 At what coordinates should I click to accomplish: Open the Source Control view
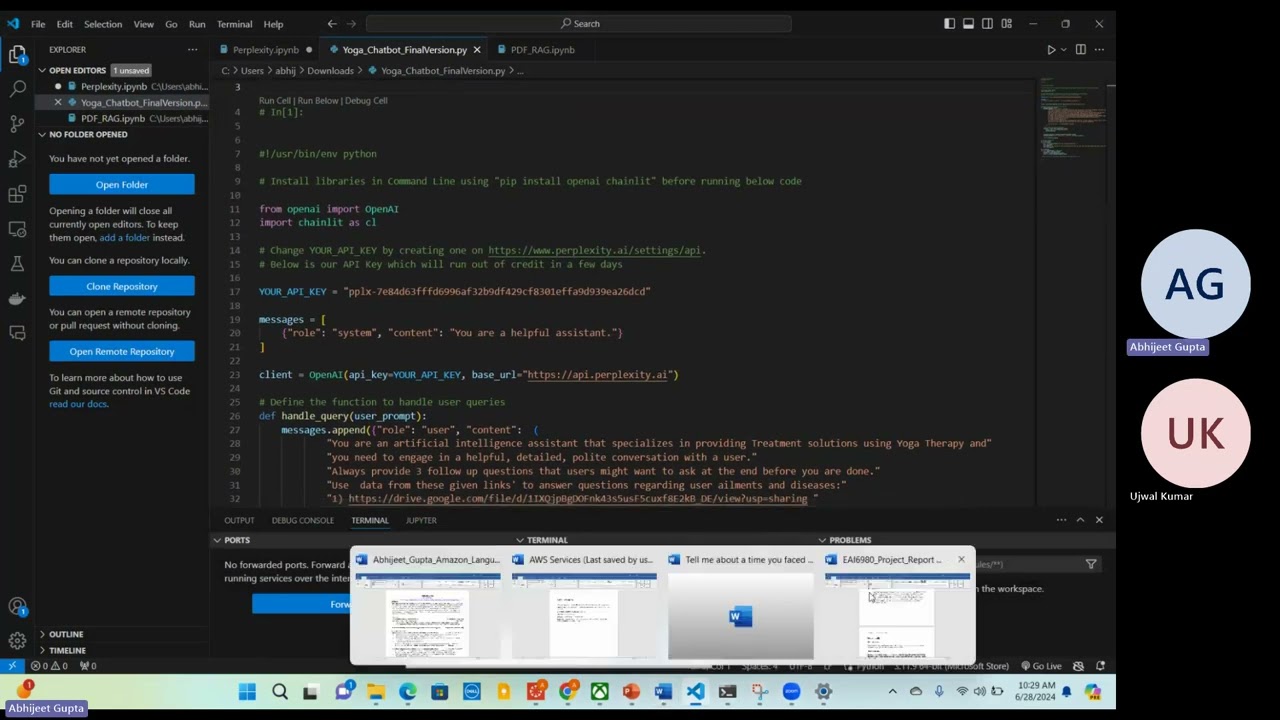(17, 124)
